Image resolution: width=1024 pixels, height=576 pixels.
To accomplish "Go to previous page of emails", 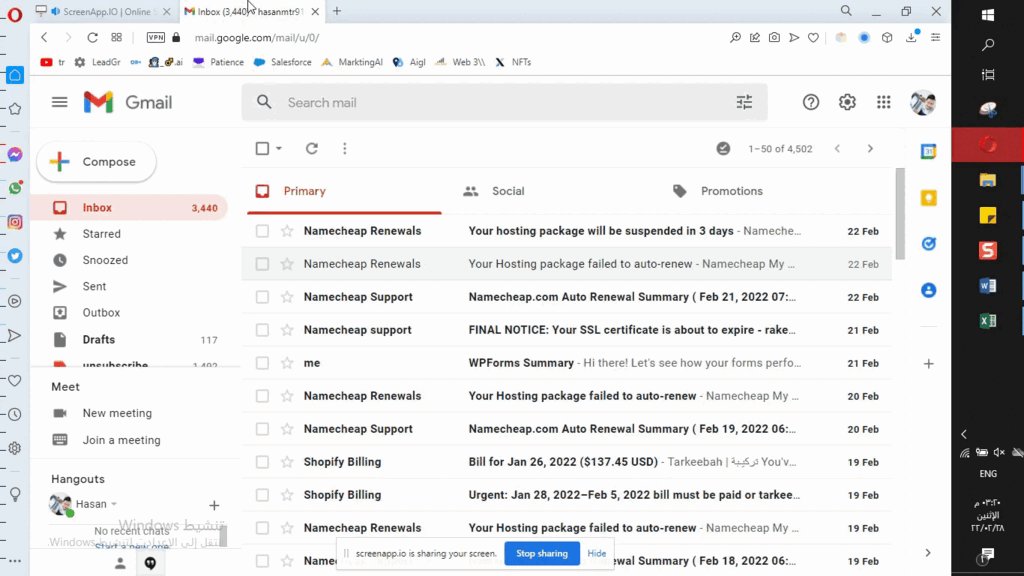I will click(837, 148).
